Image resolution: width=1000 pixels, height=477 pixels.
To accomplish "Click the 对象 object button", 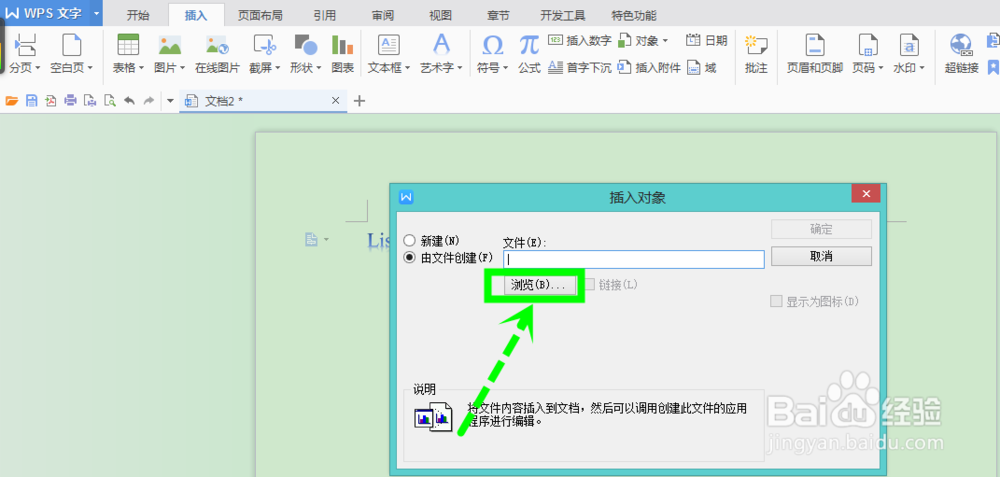I will point(639,41).
